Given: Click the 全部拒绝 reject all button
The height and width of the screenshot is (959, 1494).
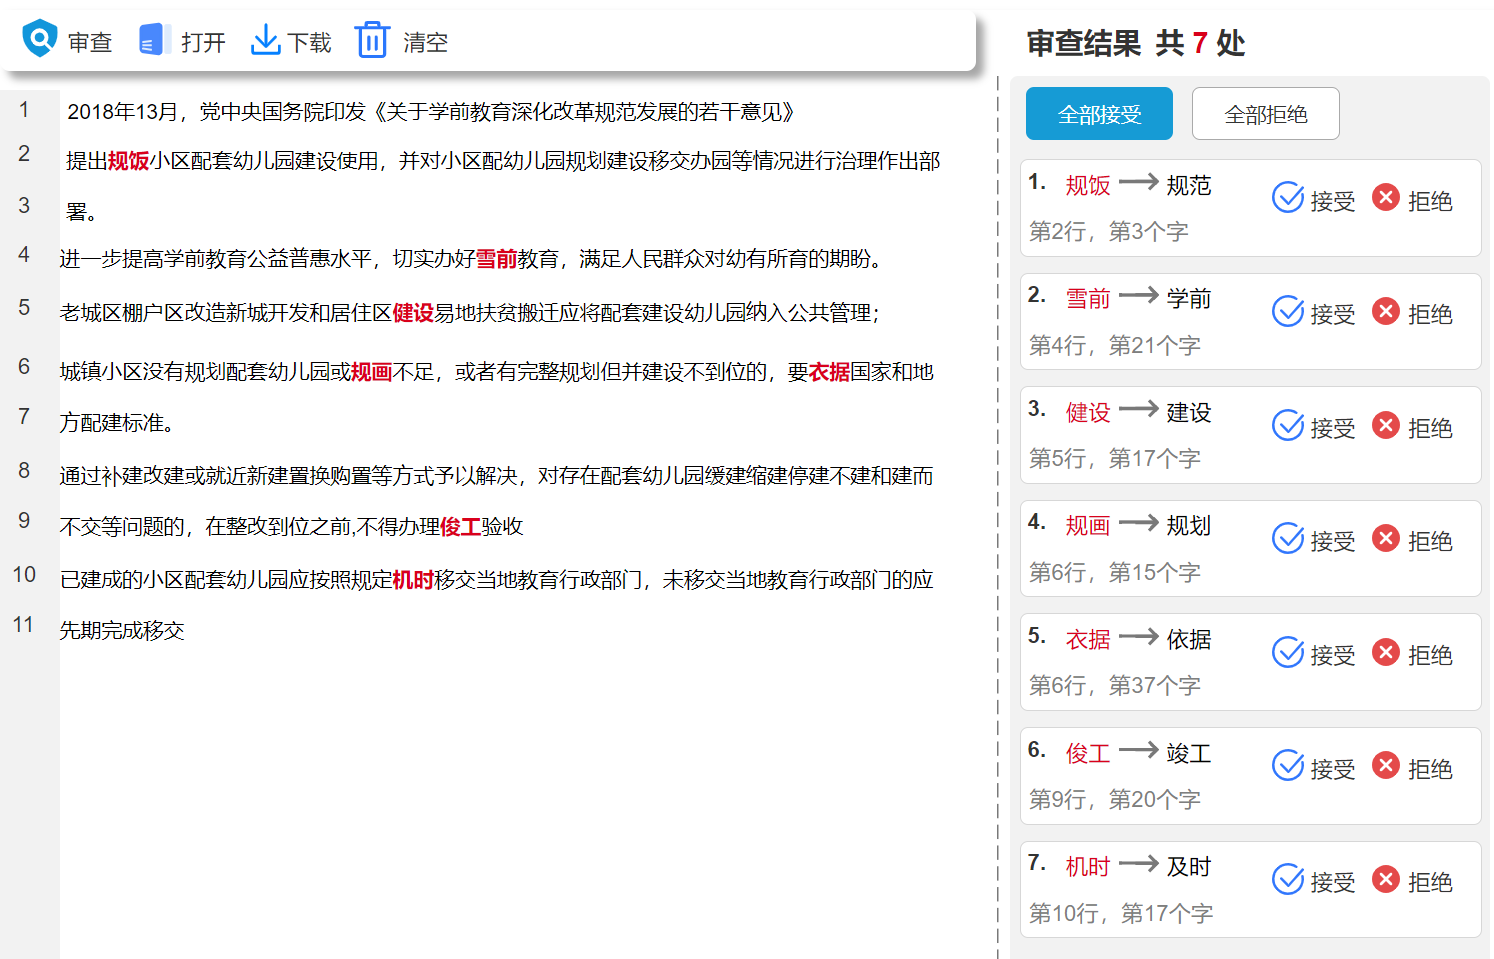Looking at the screenshot, I should coord(1265,114).
